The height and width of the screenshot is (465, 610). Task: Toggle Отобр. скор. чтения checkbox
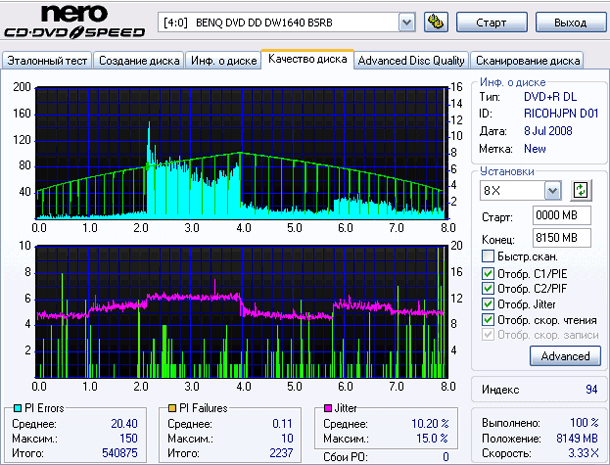(x=488, y=320)
